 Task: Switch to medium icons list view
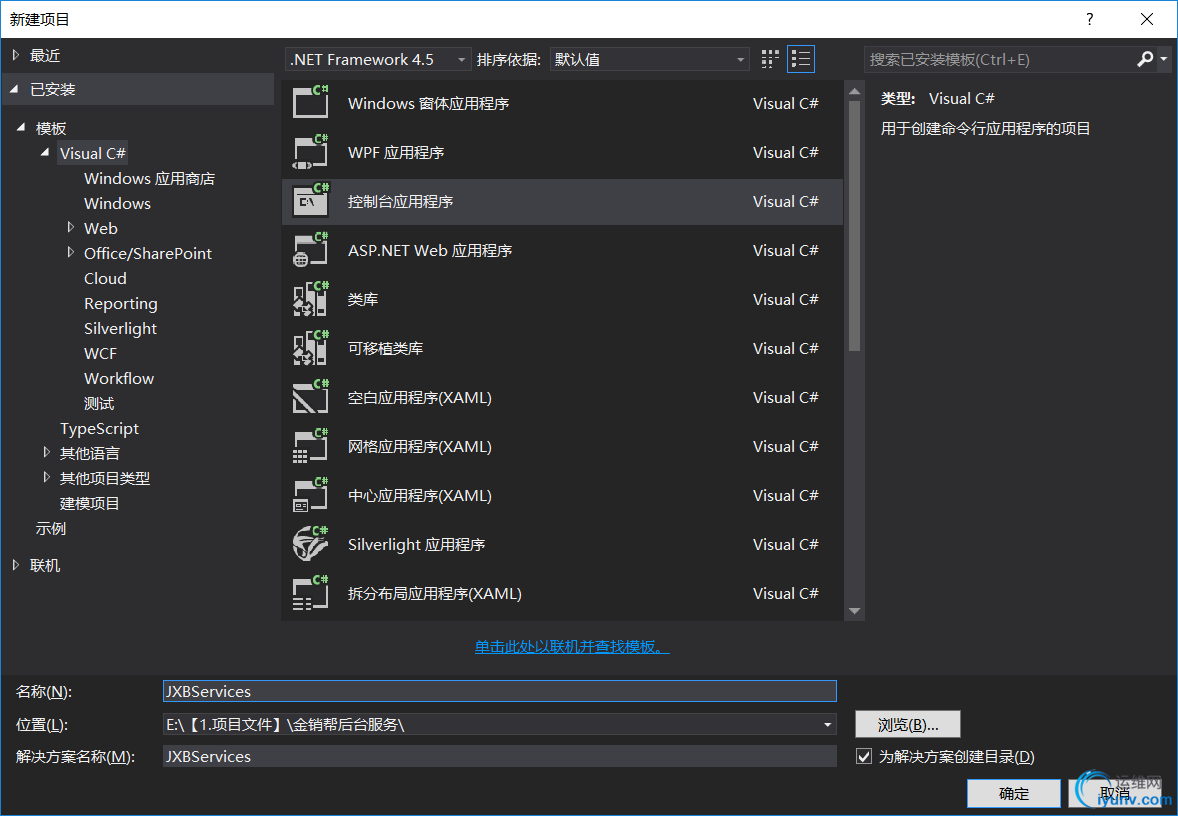tap(801, 59)
